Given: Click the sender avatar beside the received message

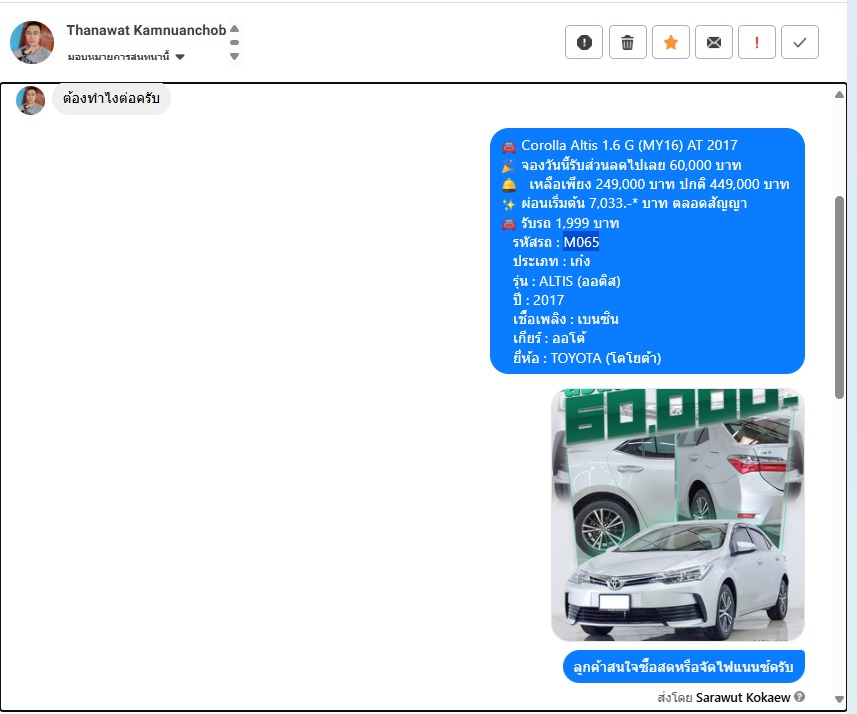Looking at the screenshot, I should coord(31,100).
